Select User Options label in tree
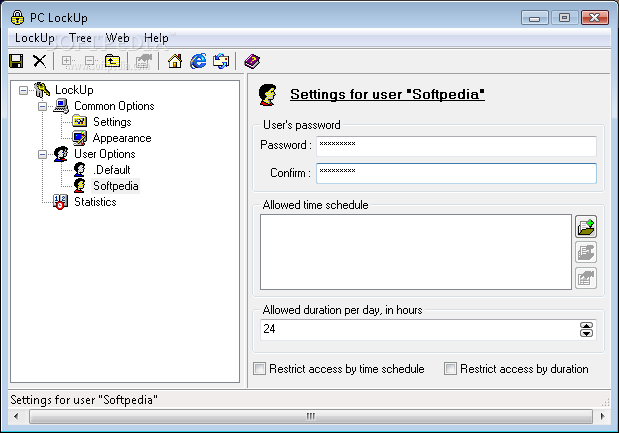 click(x=105, y=154)
